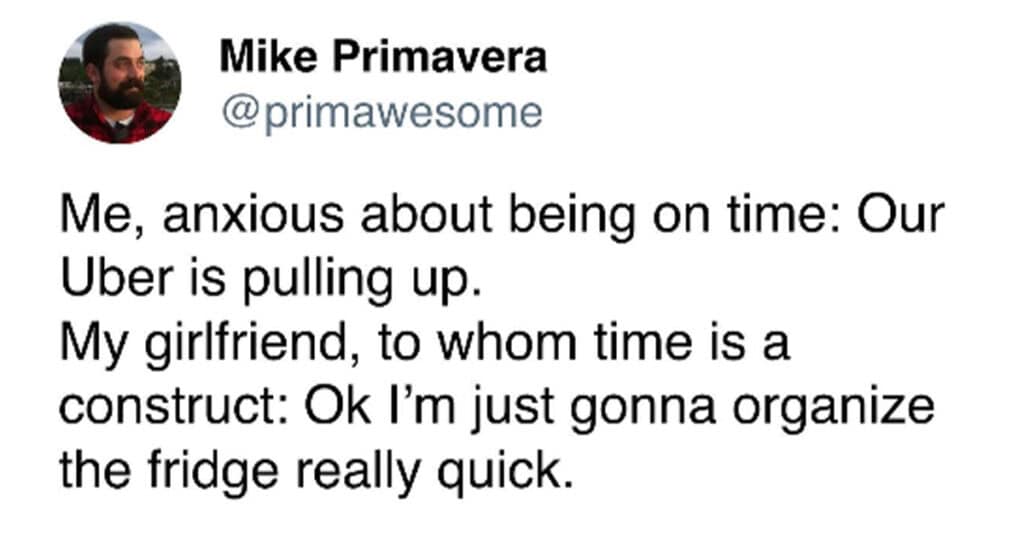
Task: Click the word "anxious" in the tweet
Action: point(253,214)
